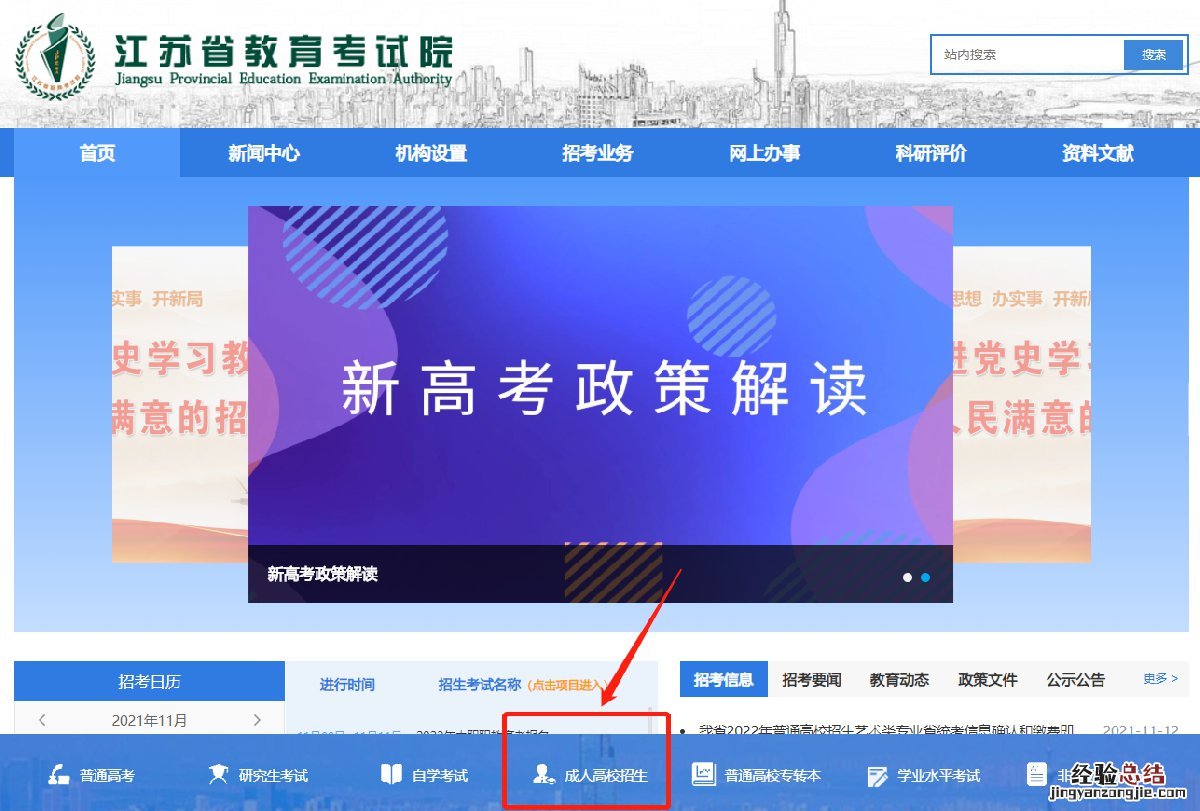Open the 资料文献 navigation menu
This screenshot has width=1200, height=811.
click(1098, 153)
